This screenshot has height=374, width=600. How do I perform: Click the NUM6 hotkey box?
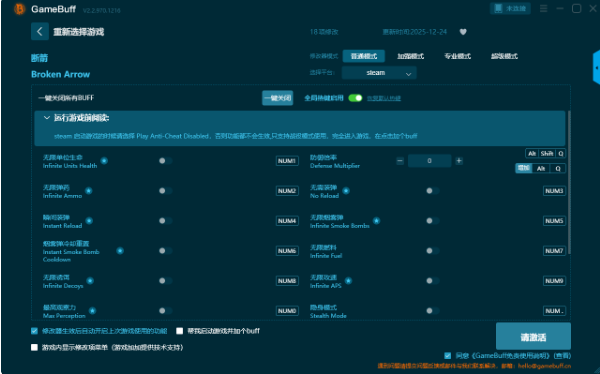pyautogui.click(x=287, y=251)
